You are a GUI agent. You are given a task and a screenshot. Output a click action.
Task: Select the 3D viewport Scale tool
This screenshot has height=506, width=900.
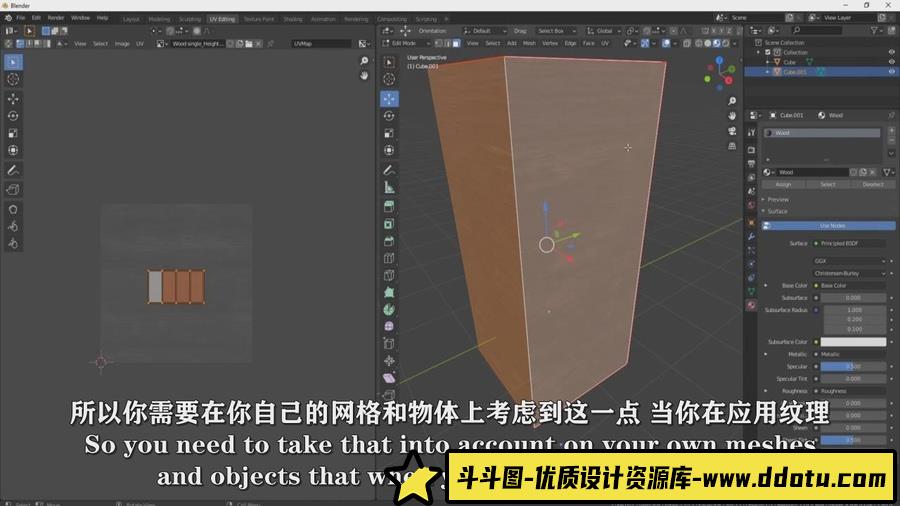[x=389, y=133]
